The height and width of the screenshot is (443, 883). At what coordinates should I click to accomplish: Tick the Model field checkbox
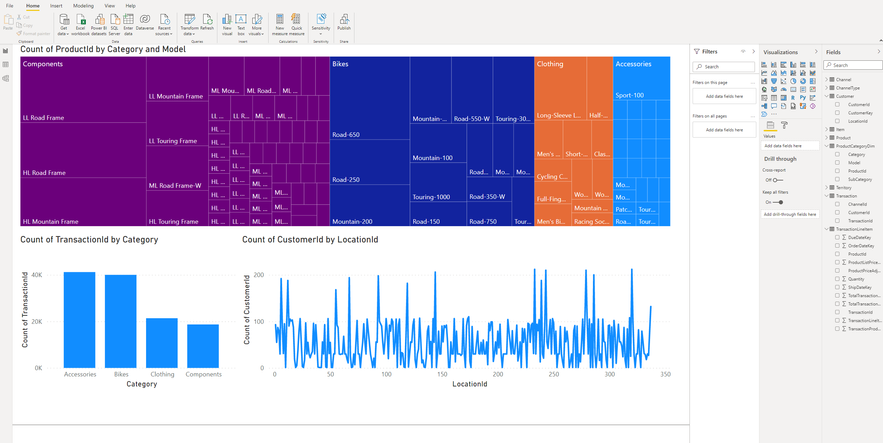tap(837, 162)
